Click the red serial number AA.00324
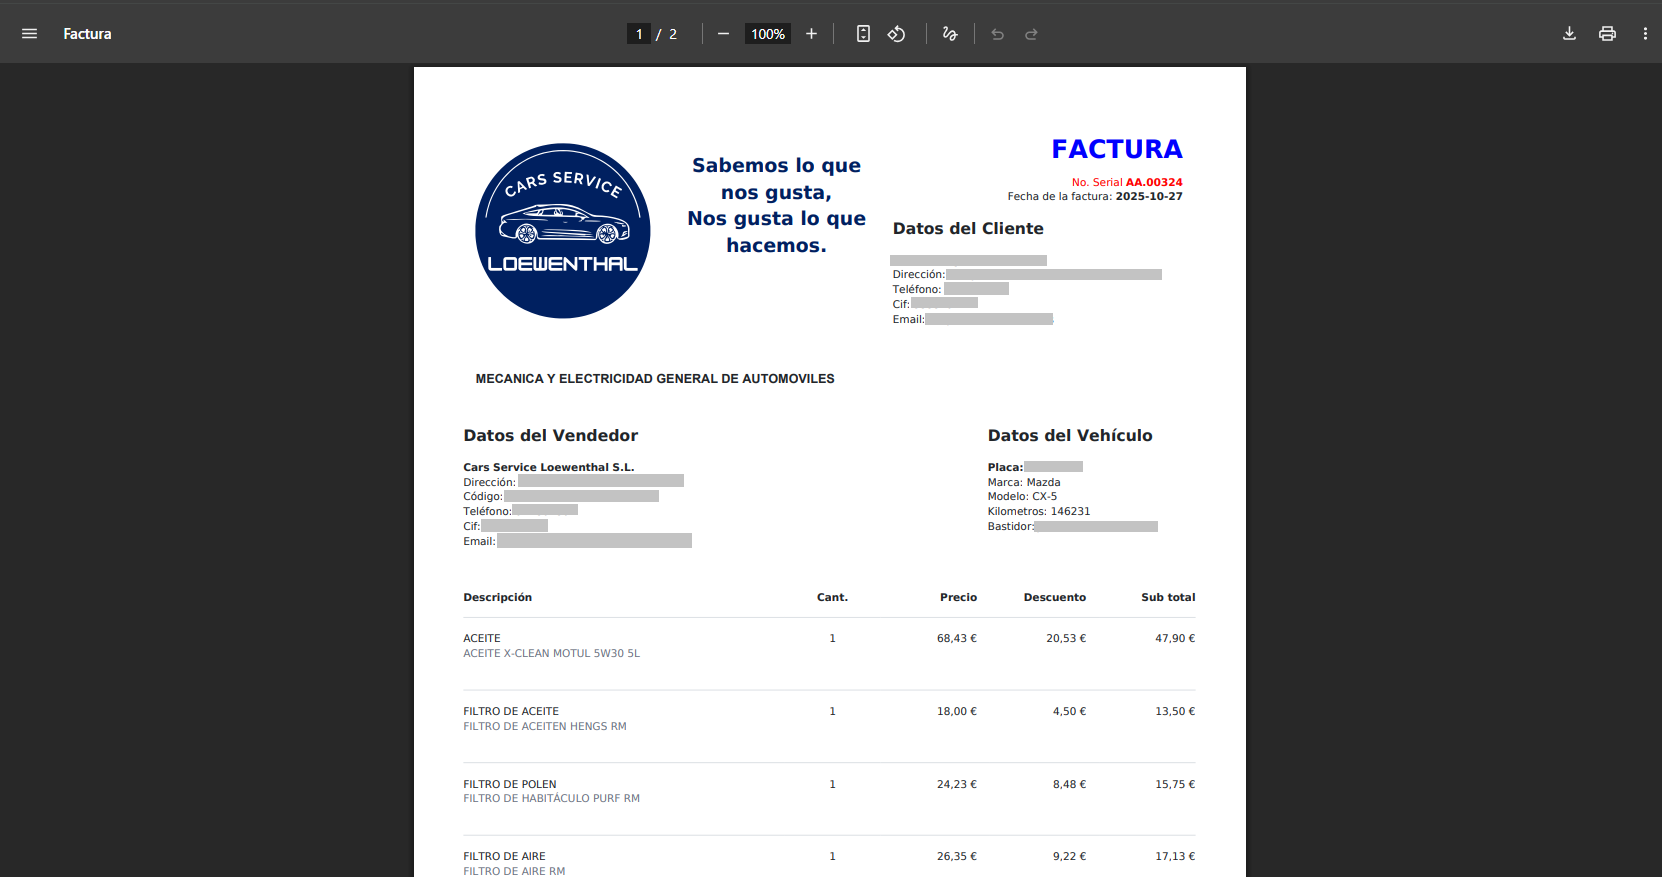The width and height of the screenshot is (1662, 877). (x=1153, y=182)
